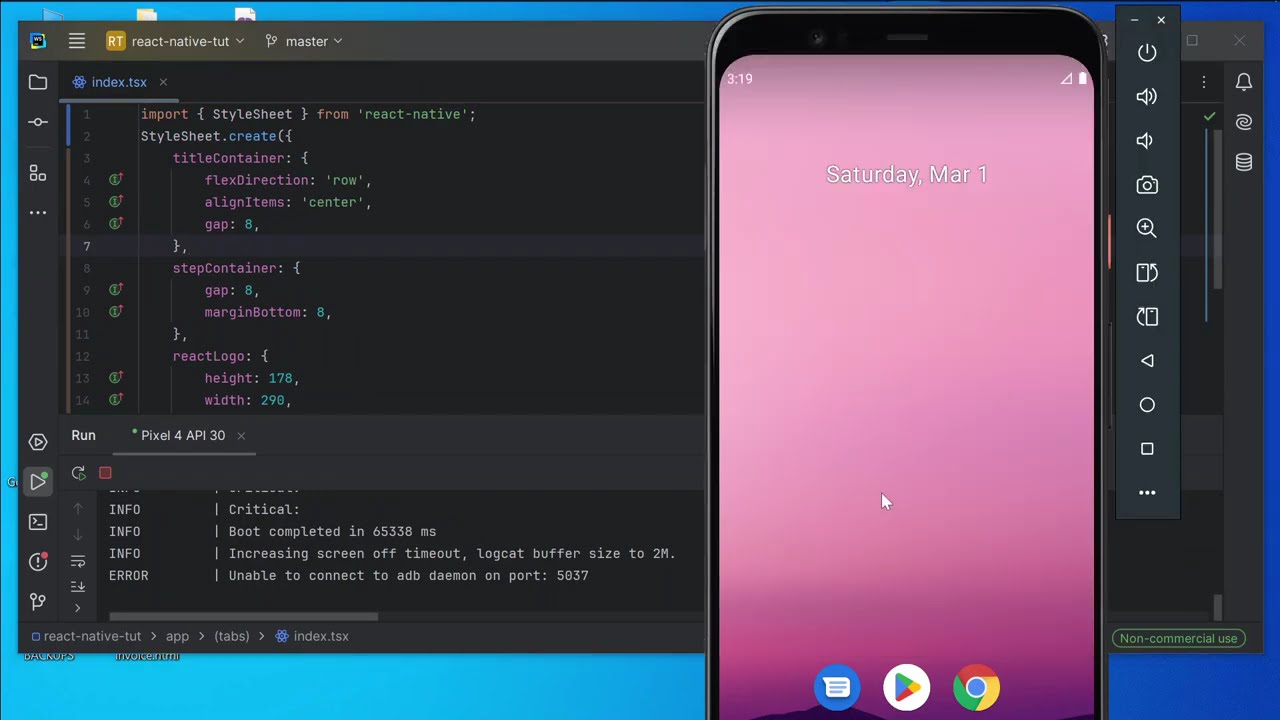
Task: Click the emulator Overview square button
Action: point(1147,449)
